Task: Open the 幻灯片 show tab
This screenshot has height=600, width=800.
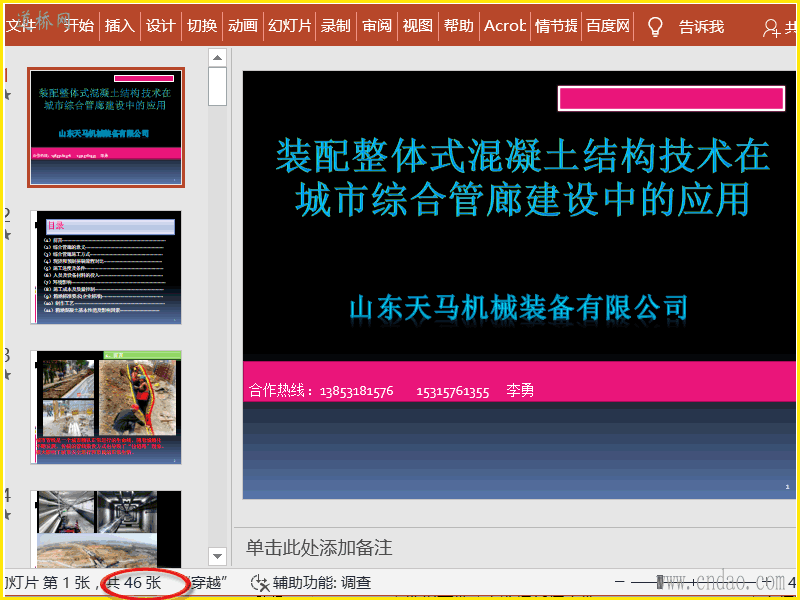Action: [290, 26]
